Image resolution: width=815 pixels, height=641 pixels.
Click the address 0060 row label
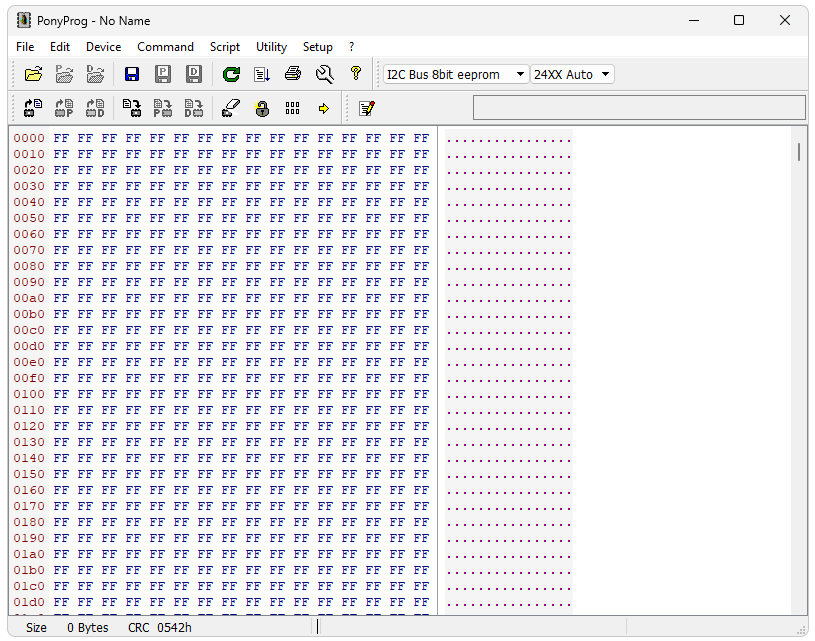(x=29, y=234)
